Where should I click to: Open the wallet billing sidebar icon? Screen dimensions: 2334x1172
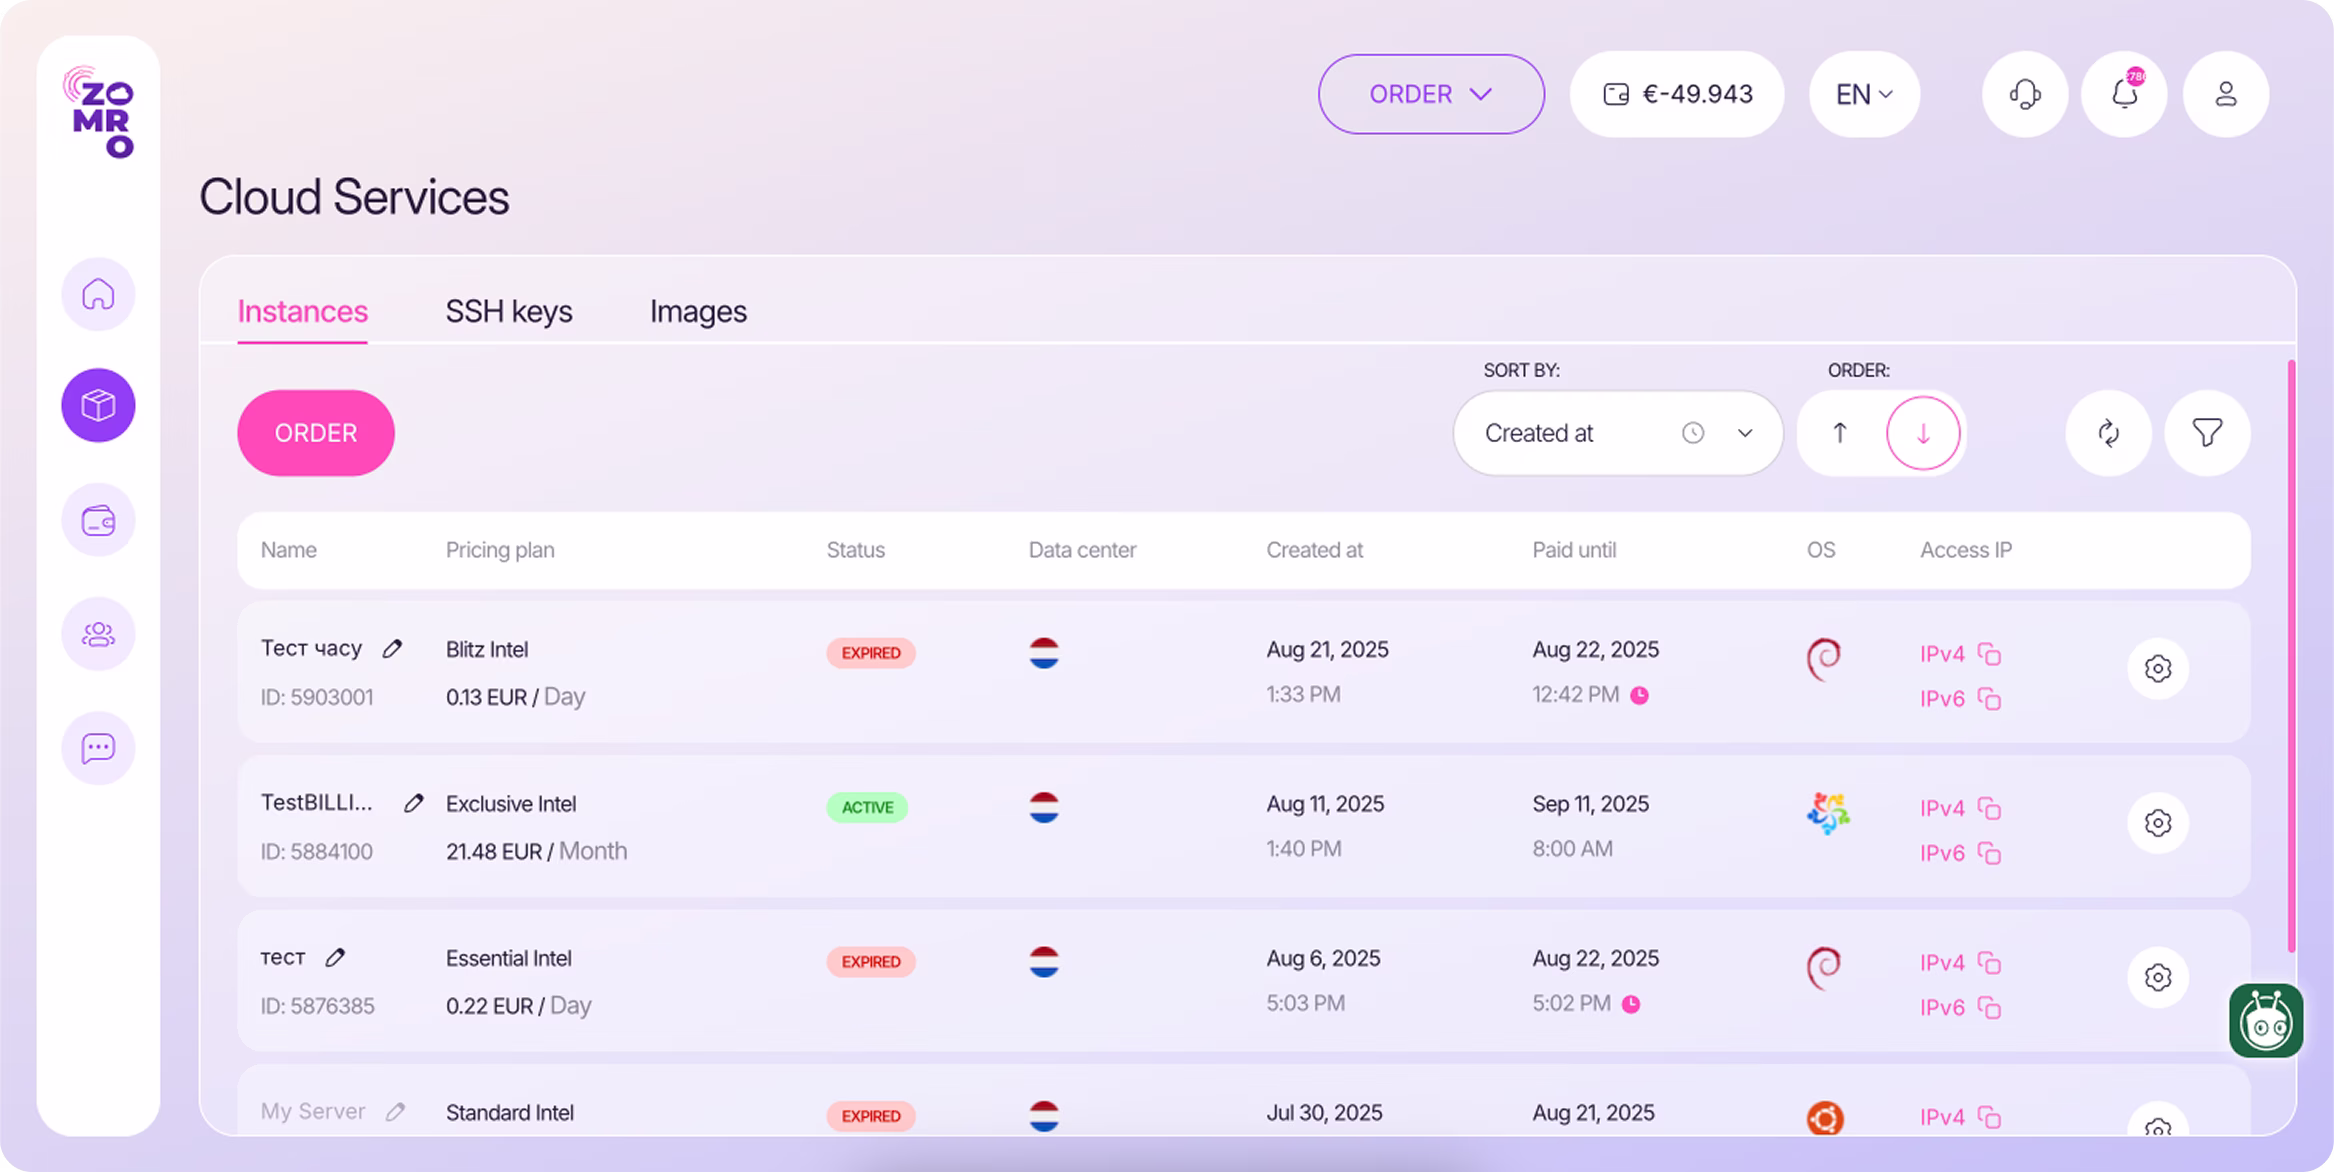click(98, 520)
